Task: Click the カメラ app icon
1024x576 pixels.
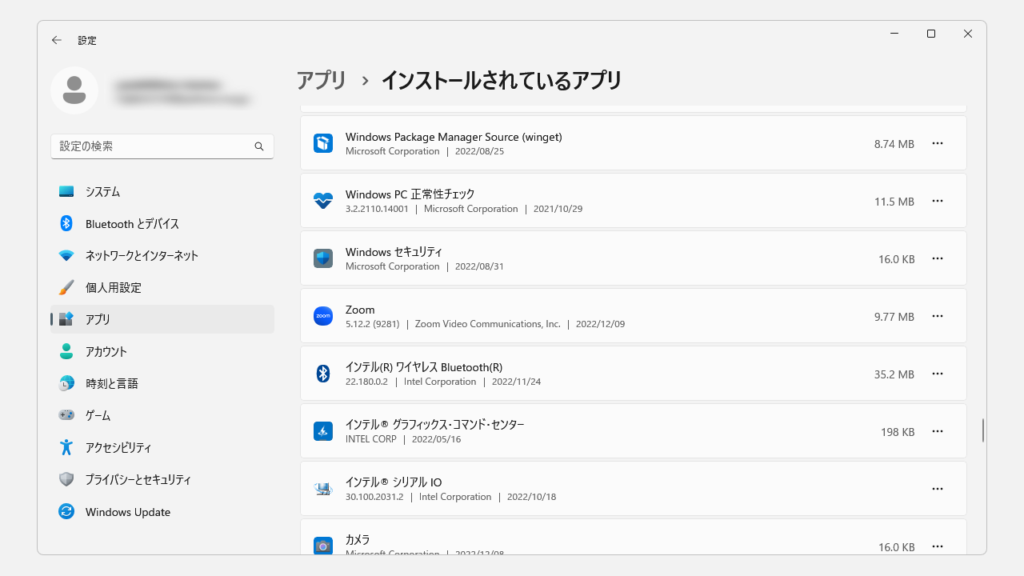Action: pos(323,545)
